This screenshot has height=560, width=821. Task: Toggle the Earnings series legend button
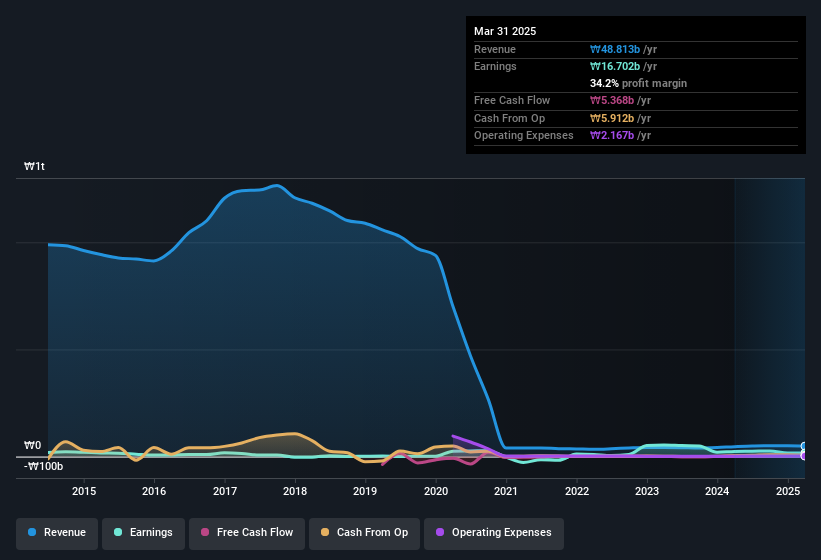coord(143,533)
